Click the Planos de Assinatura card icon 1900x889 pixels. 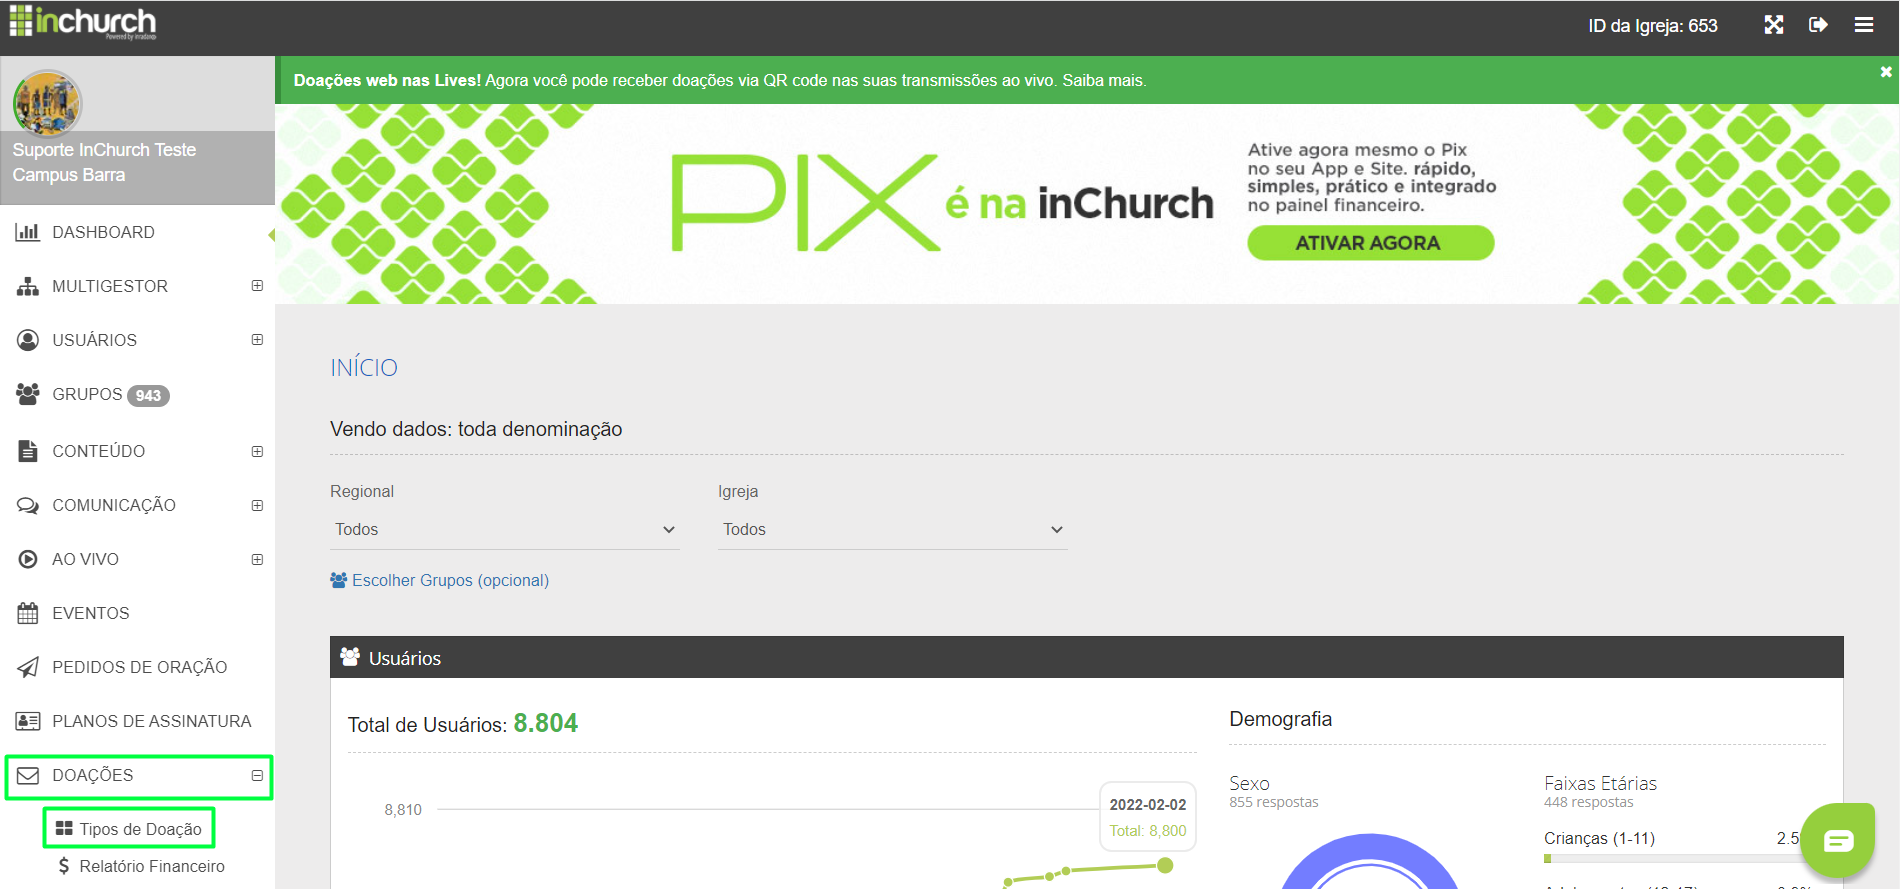click(x=28, y=721)
